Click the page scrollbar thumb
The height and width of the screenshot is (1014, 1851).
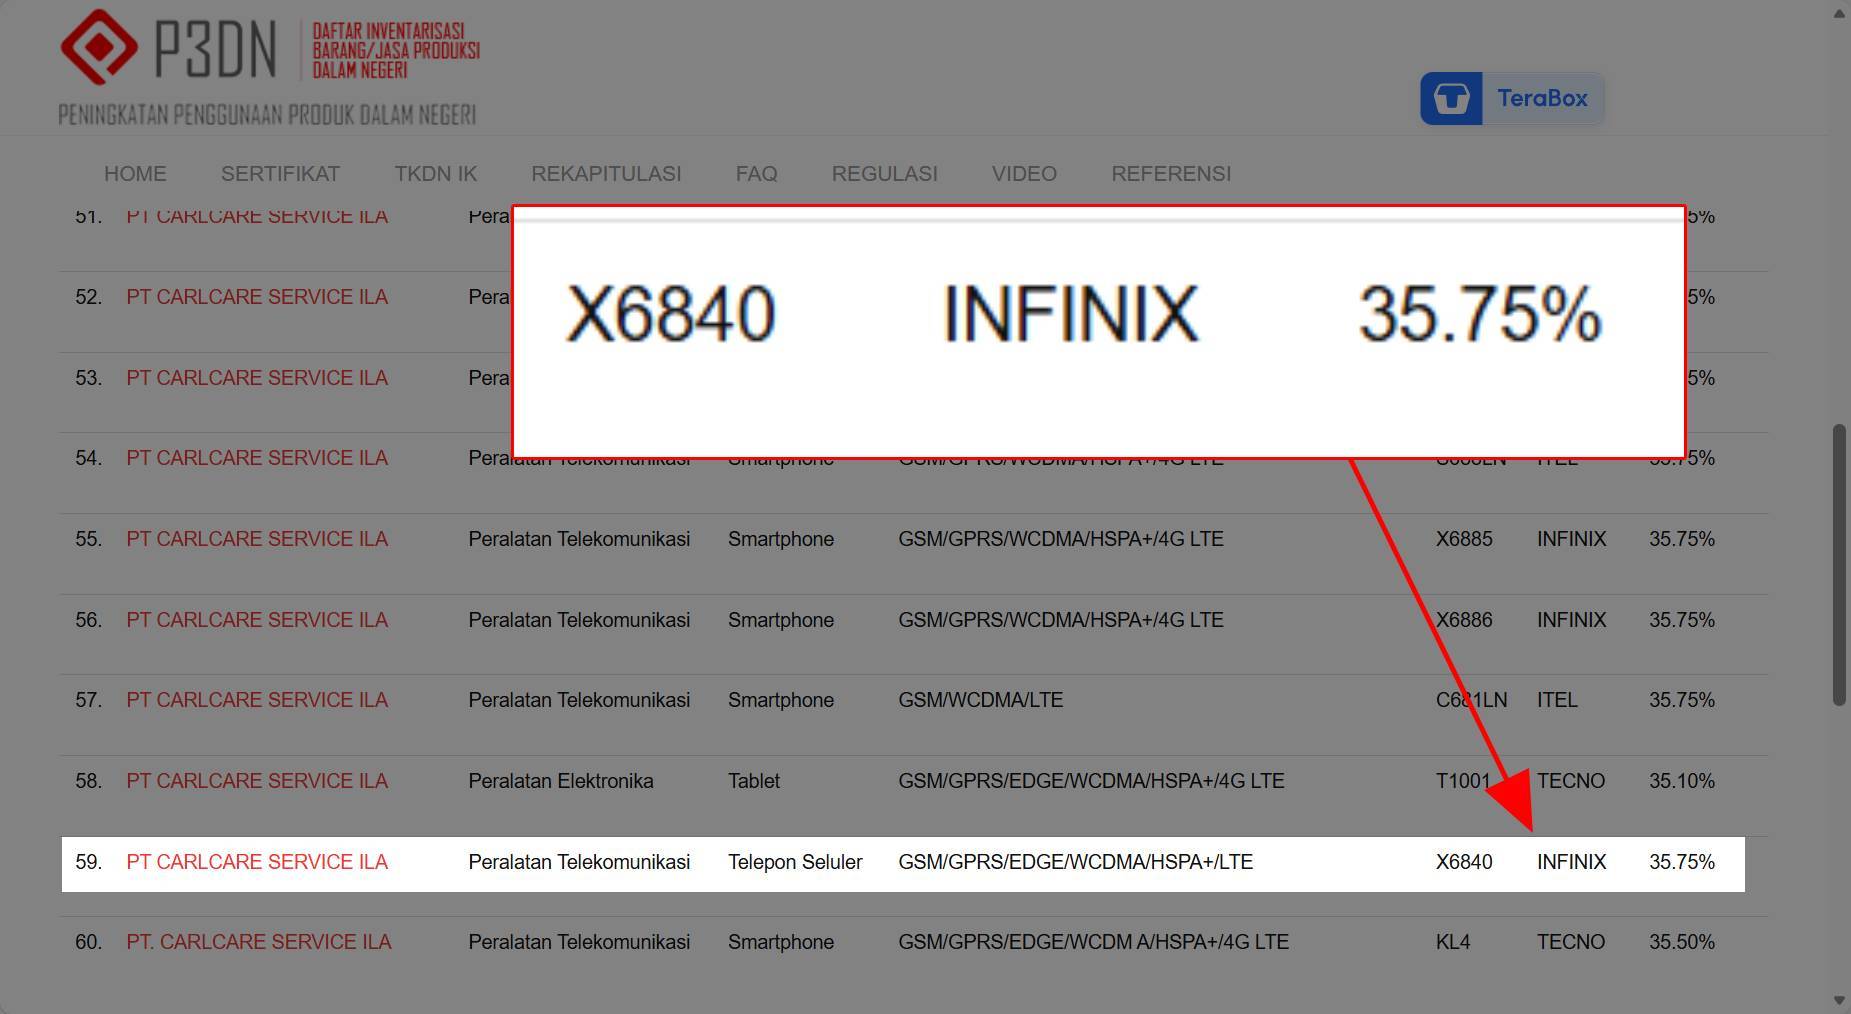[1839, 565]
